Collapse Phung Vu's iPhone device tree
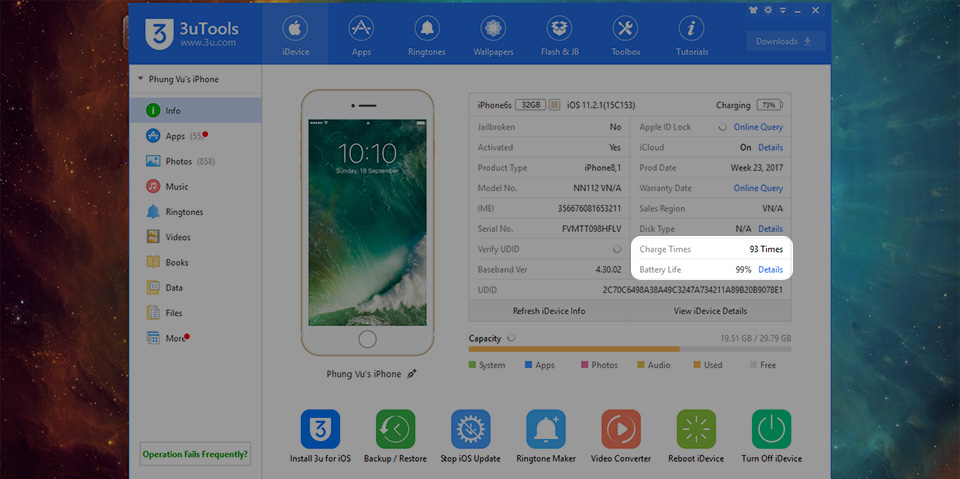The image size is (960, 479). 141,79
